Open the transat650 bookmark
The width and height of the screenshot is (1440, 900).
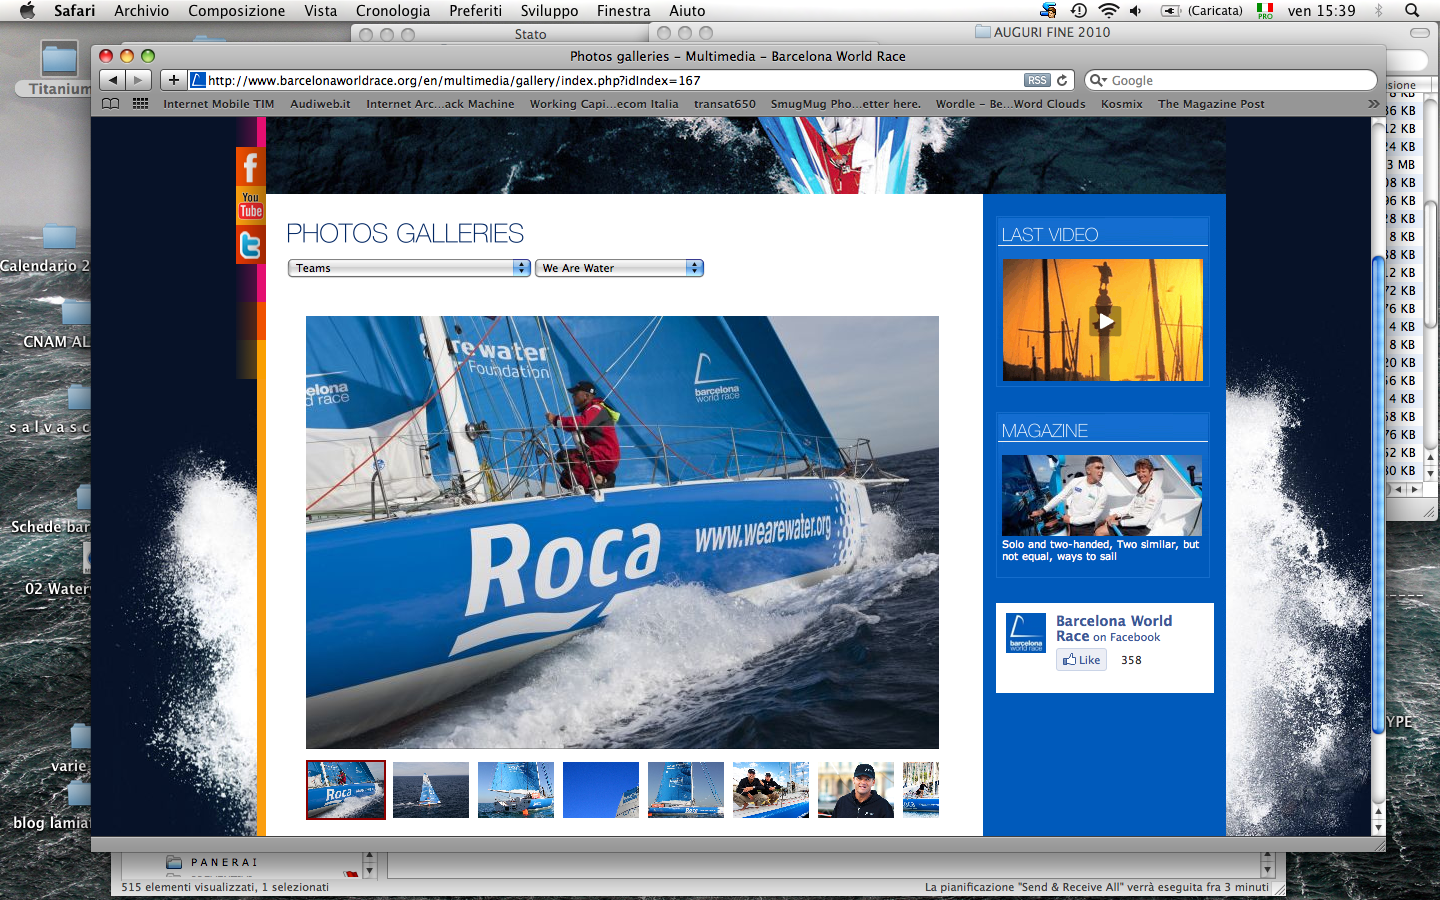pyautogui.click(x=725, y=104)
